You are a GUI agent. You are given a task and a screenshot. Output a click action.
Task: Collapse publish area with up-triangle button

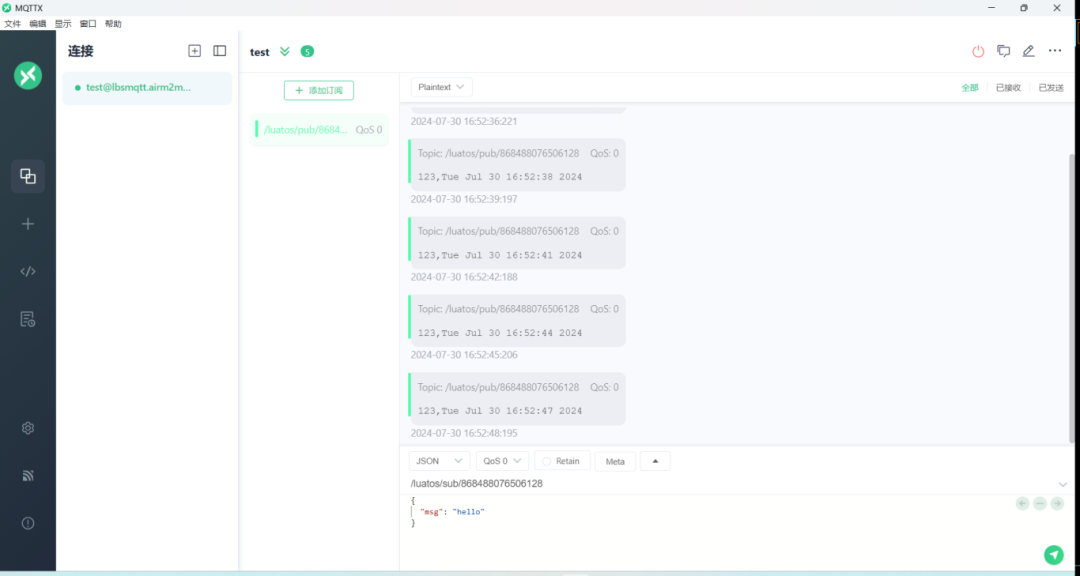click(x=655, y=461)
